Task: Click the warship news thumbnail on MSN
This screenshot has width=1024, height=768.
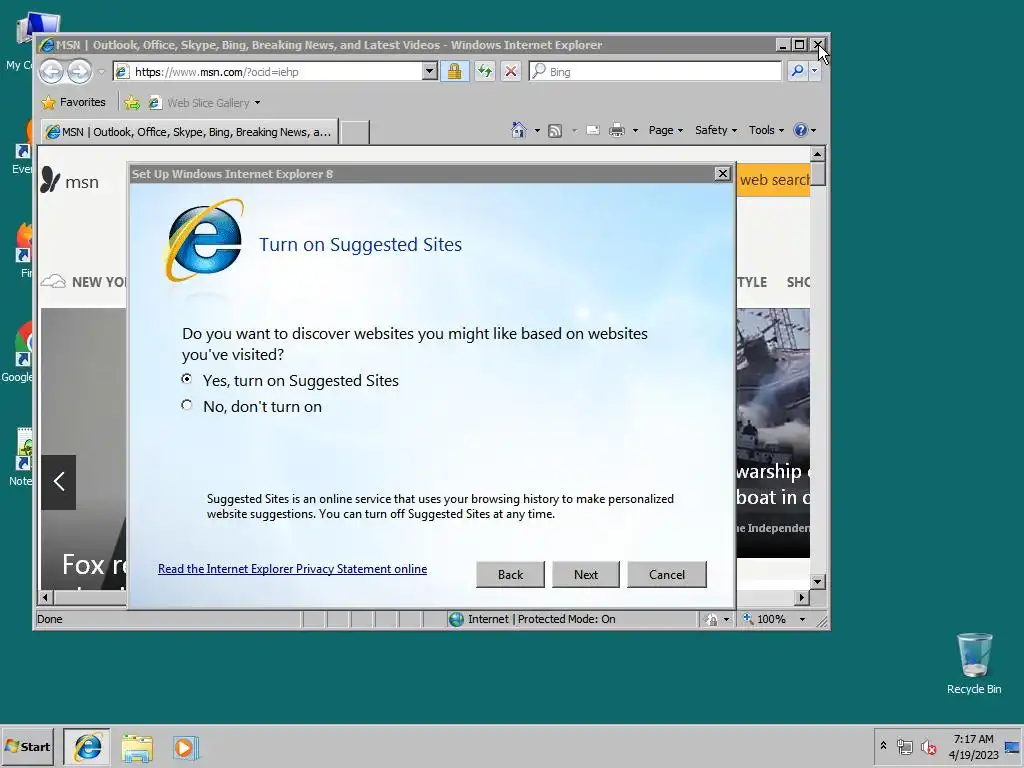Action: 773,433
